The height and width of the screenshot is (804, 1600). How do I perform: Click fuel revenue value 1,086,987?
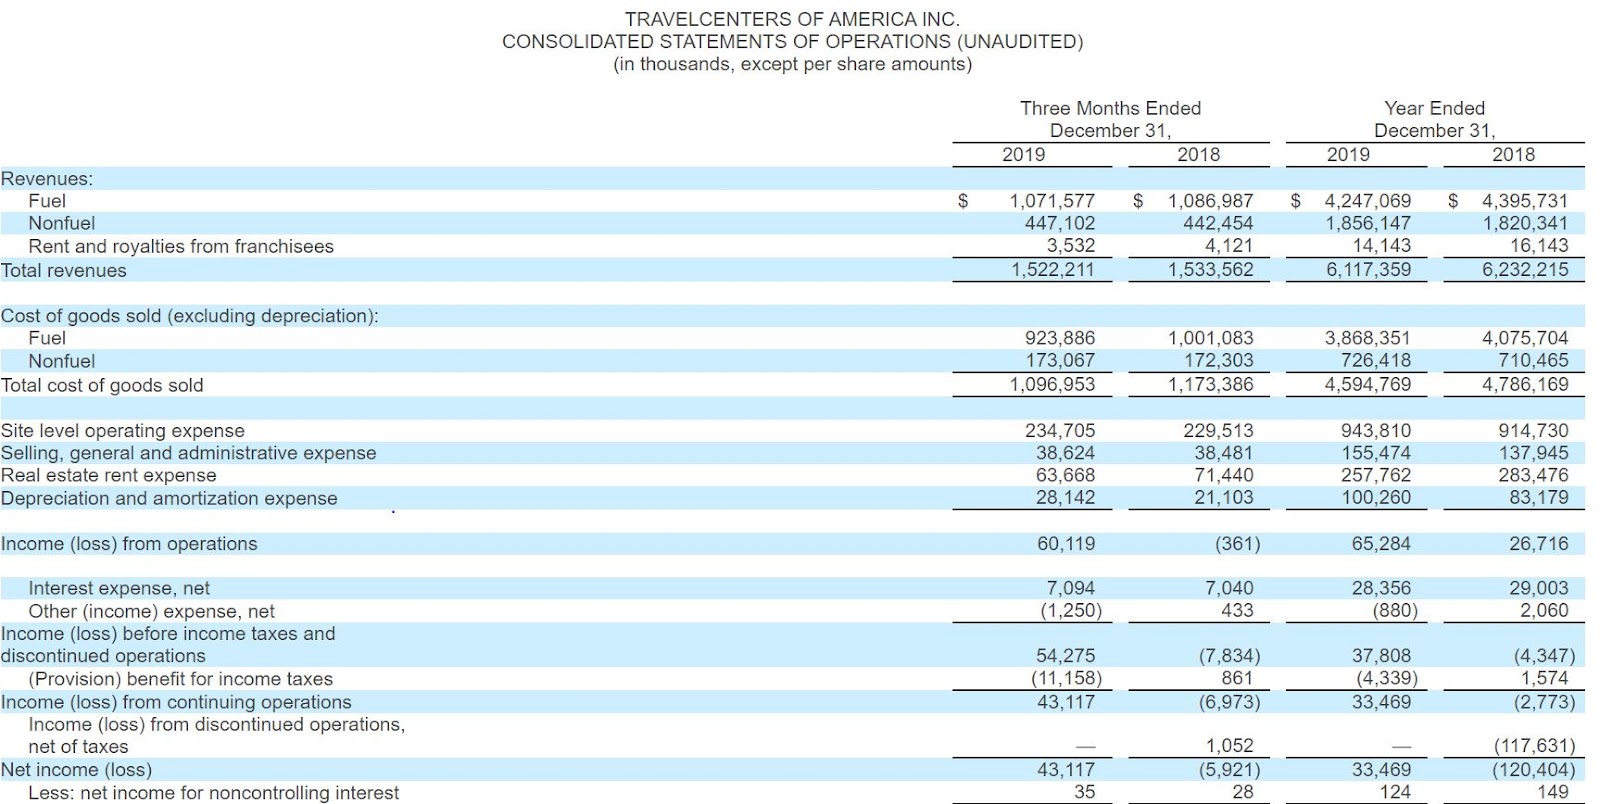coord(1210,201)
